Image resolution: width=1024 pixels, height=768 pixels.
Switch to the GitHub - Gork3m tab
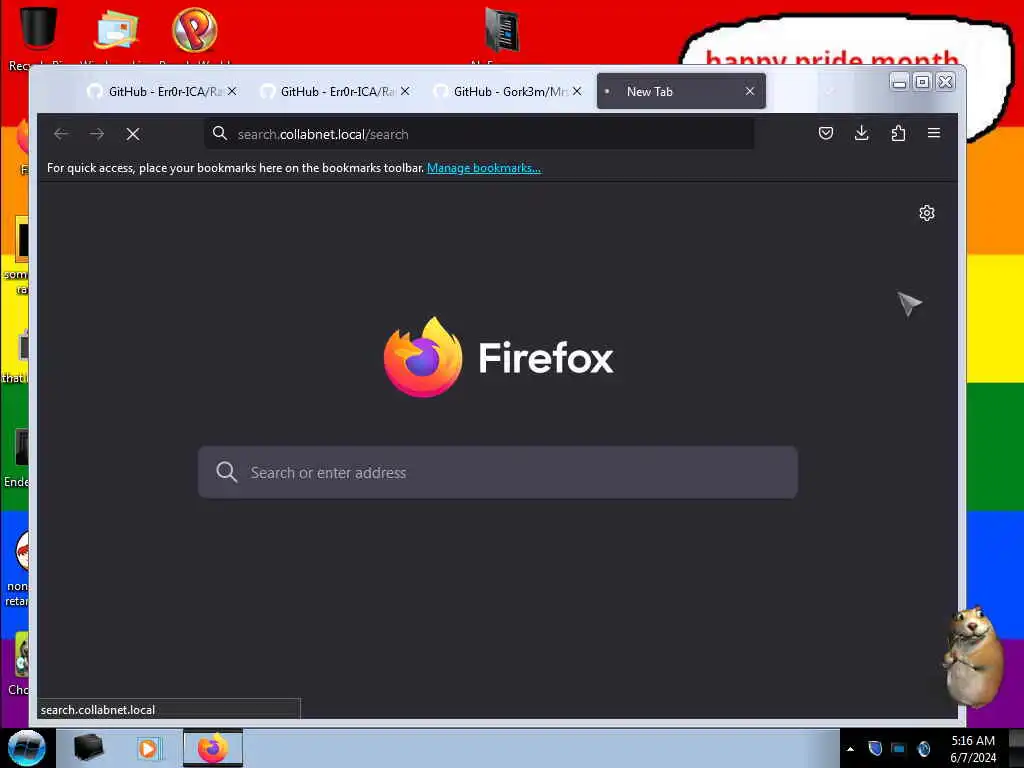508,91
